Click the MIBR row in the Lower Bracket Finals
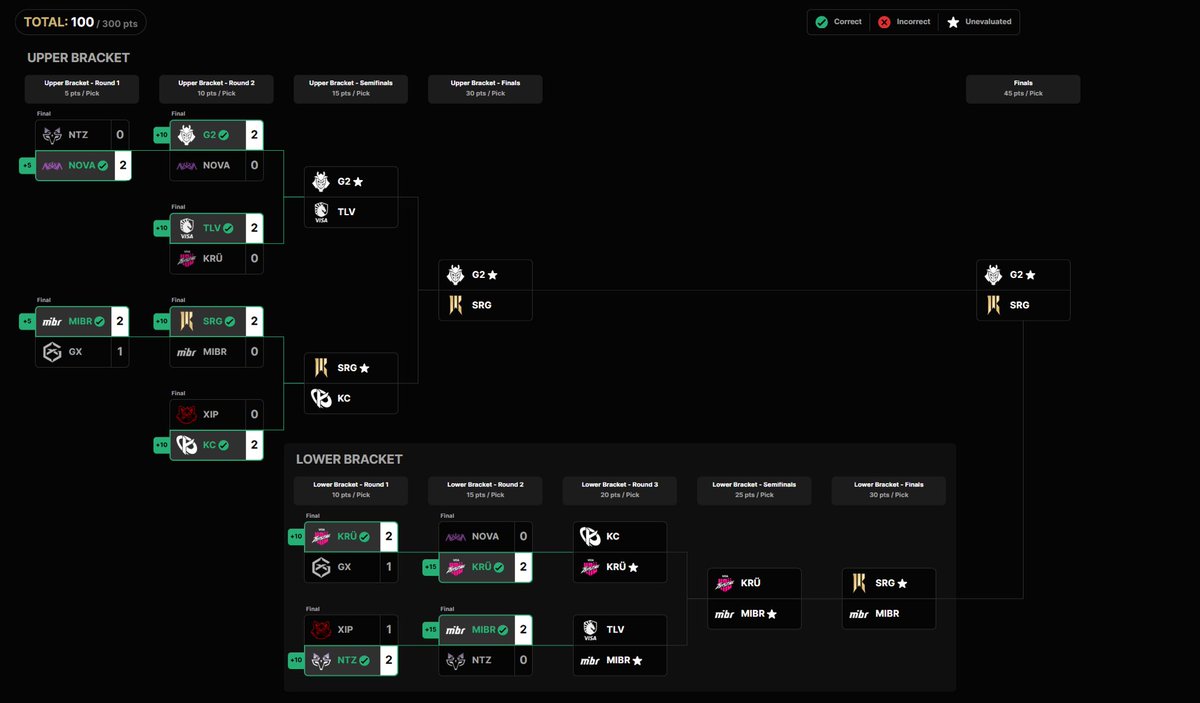The image size is (1200, 703). 889,614
